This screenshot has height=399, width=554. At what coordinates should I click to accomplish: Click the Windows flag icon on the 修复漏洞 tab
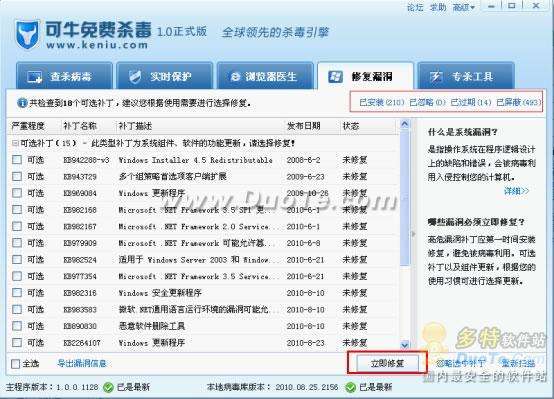click(x=335, y=77)
